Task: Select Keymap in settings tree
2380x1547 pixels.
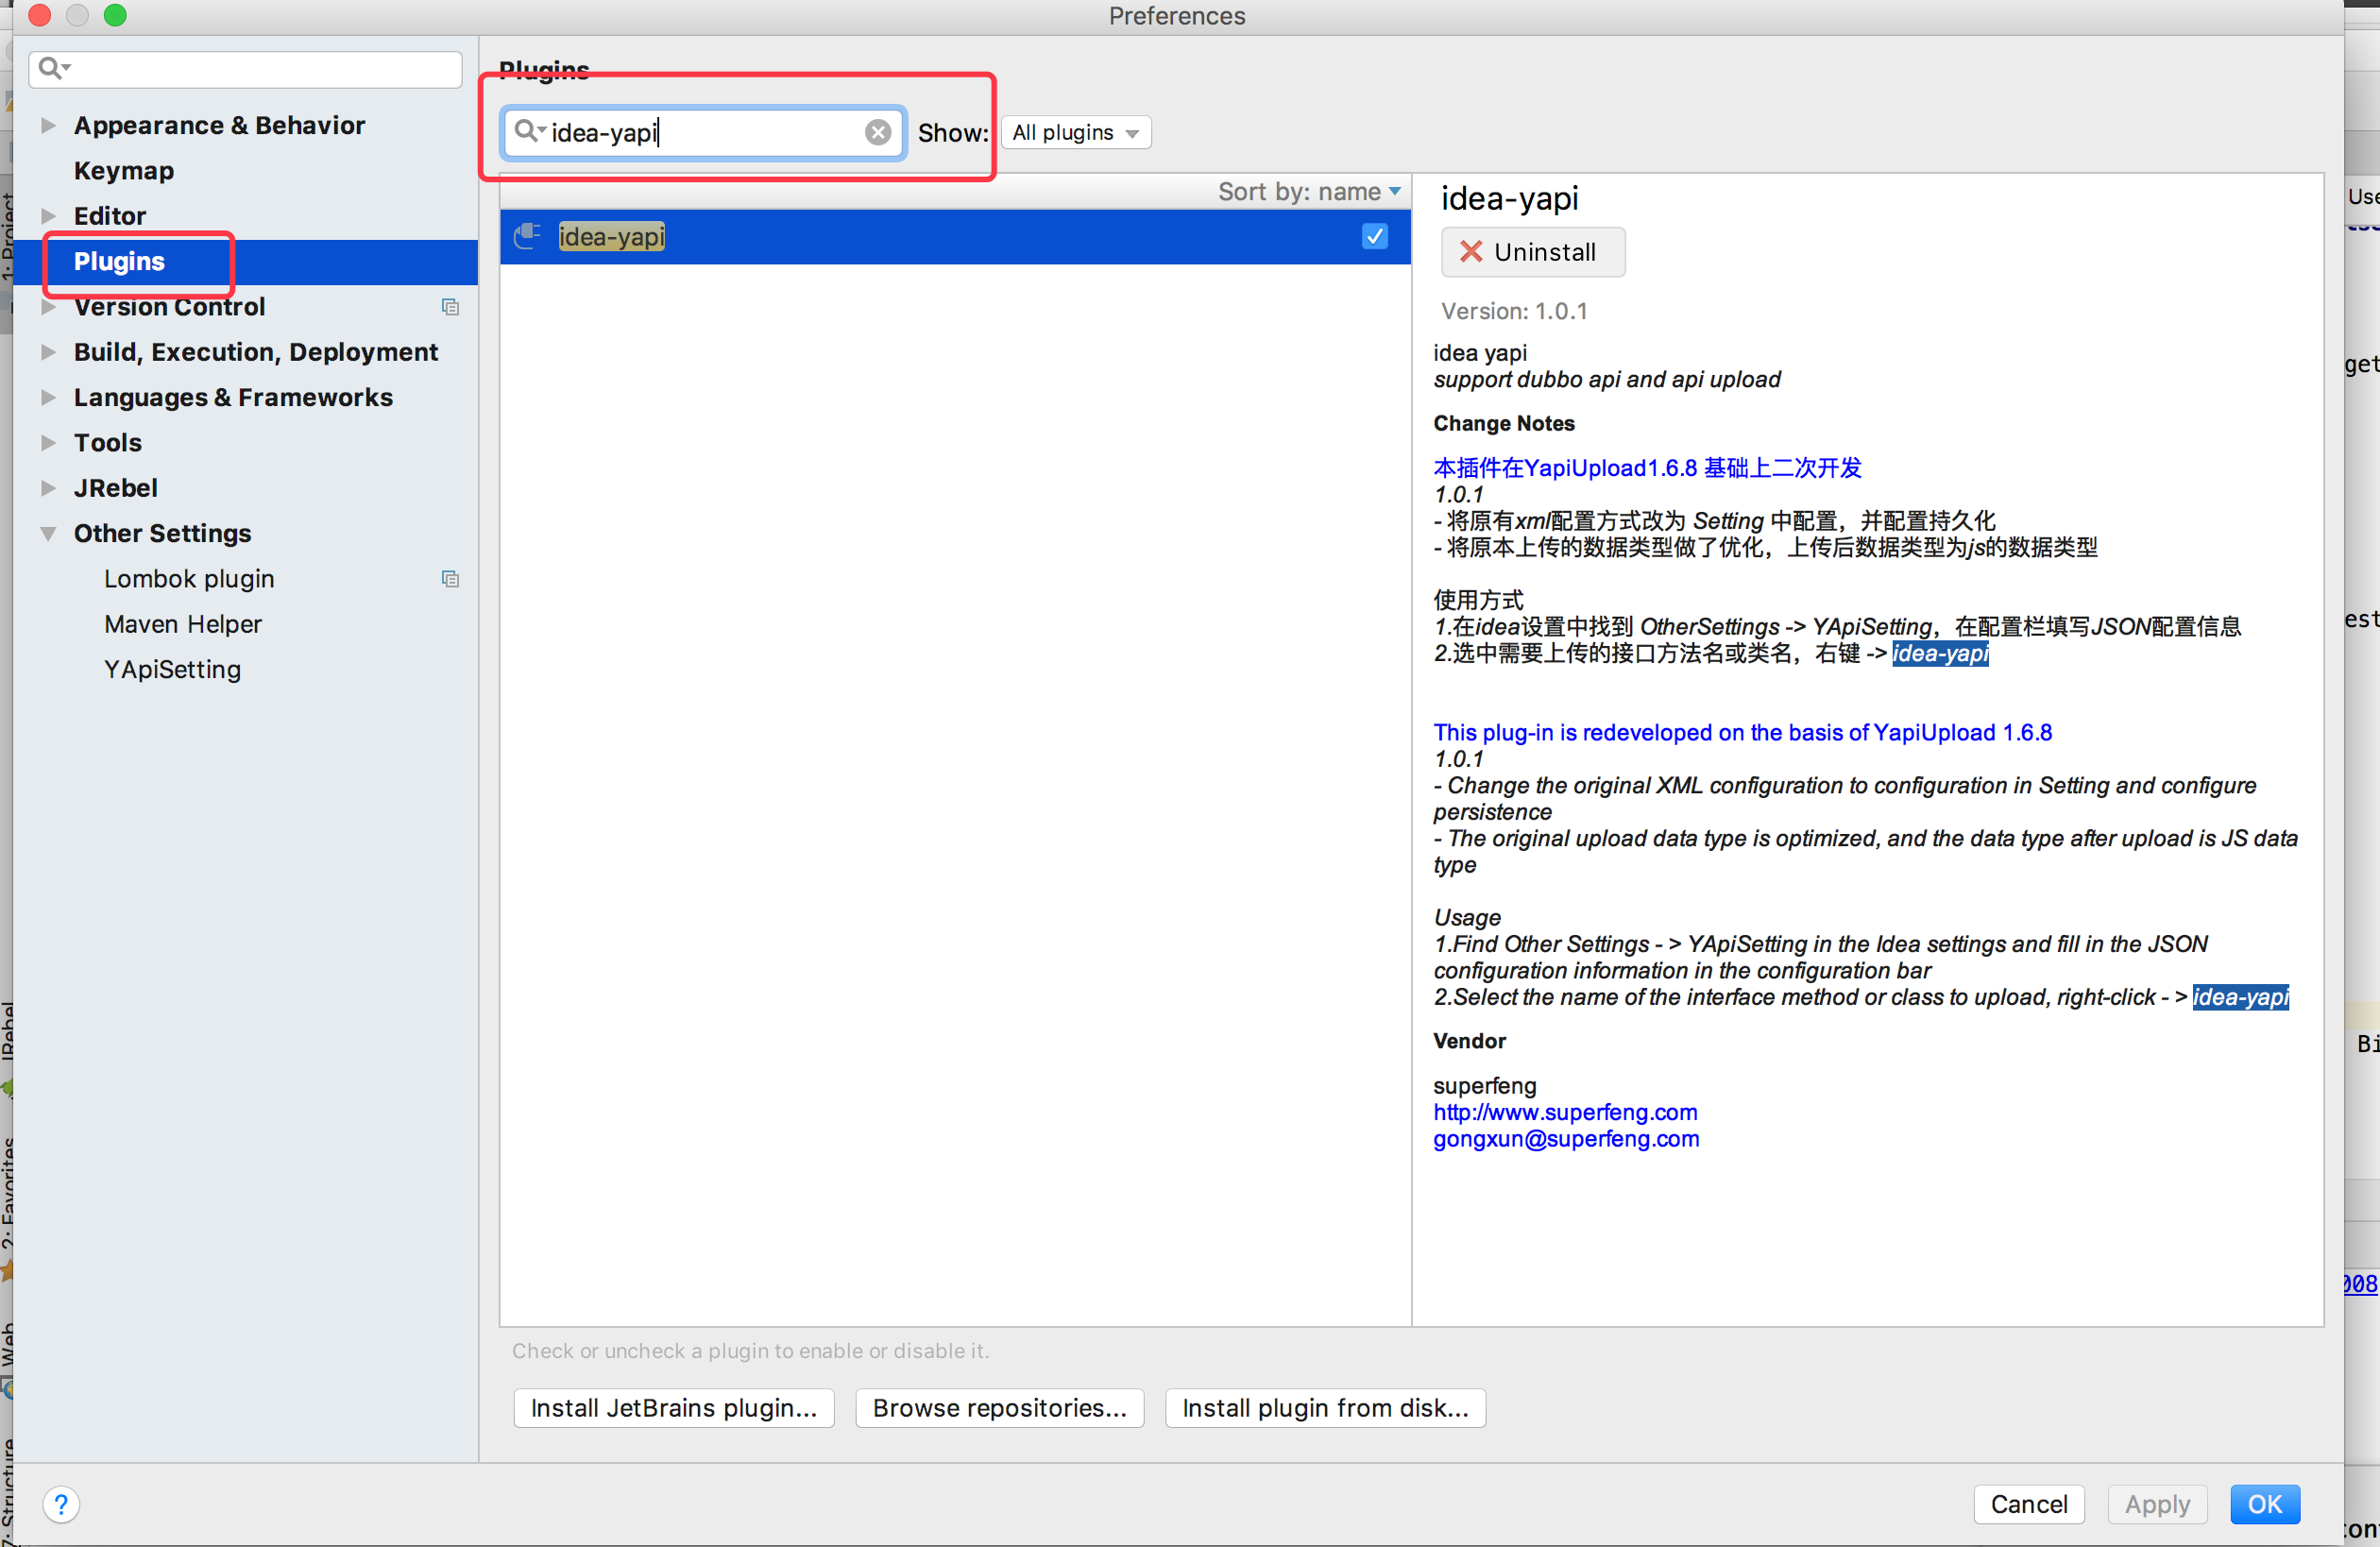Action: tap(124, 171)
